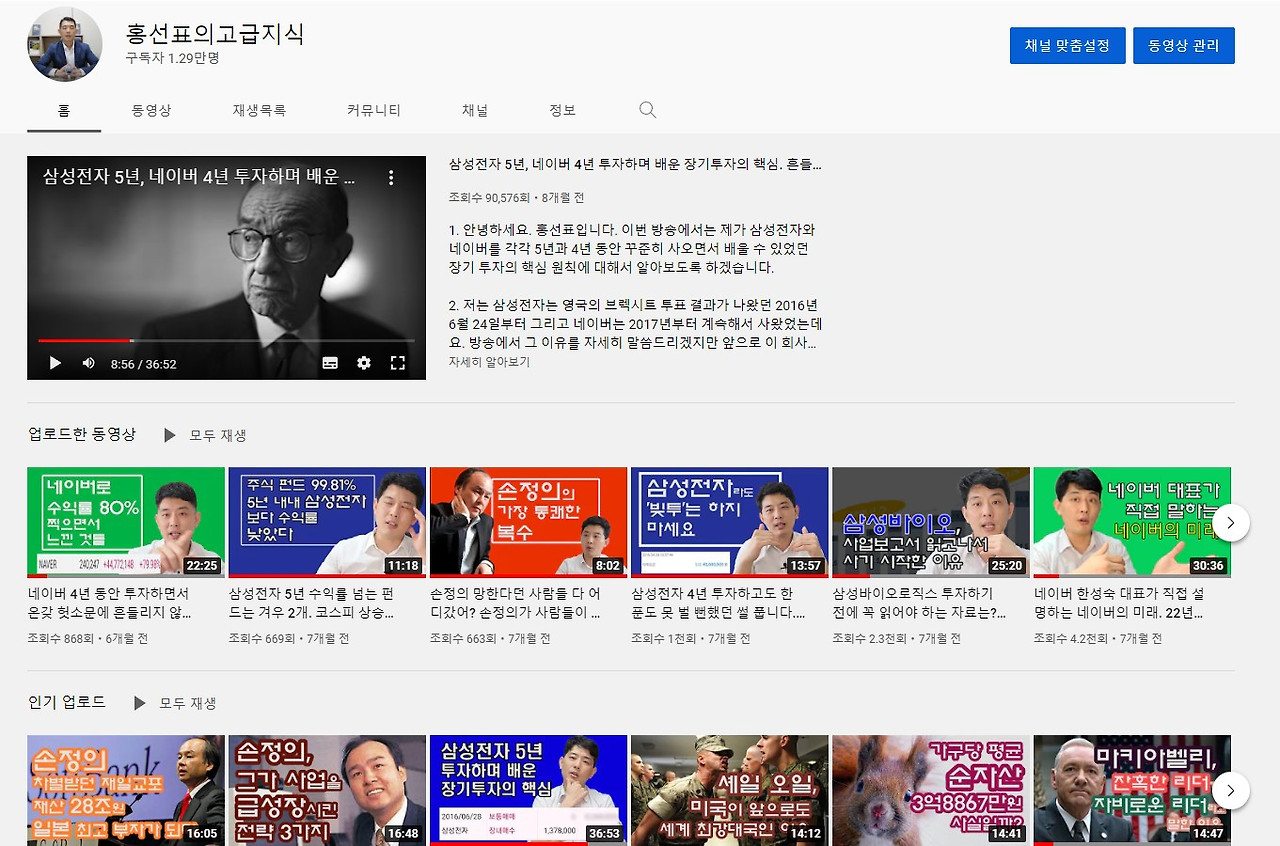Open the channel search magnifier icon
1280x846 pixels.
648,110
